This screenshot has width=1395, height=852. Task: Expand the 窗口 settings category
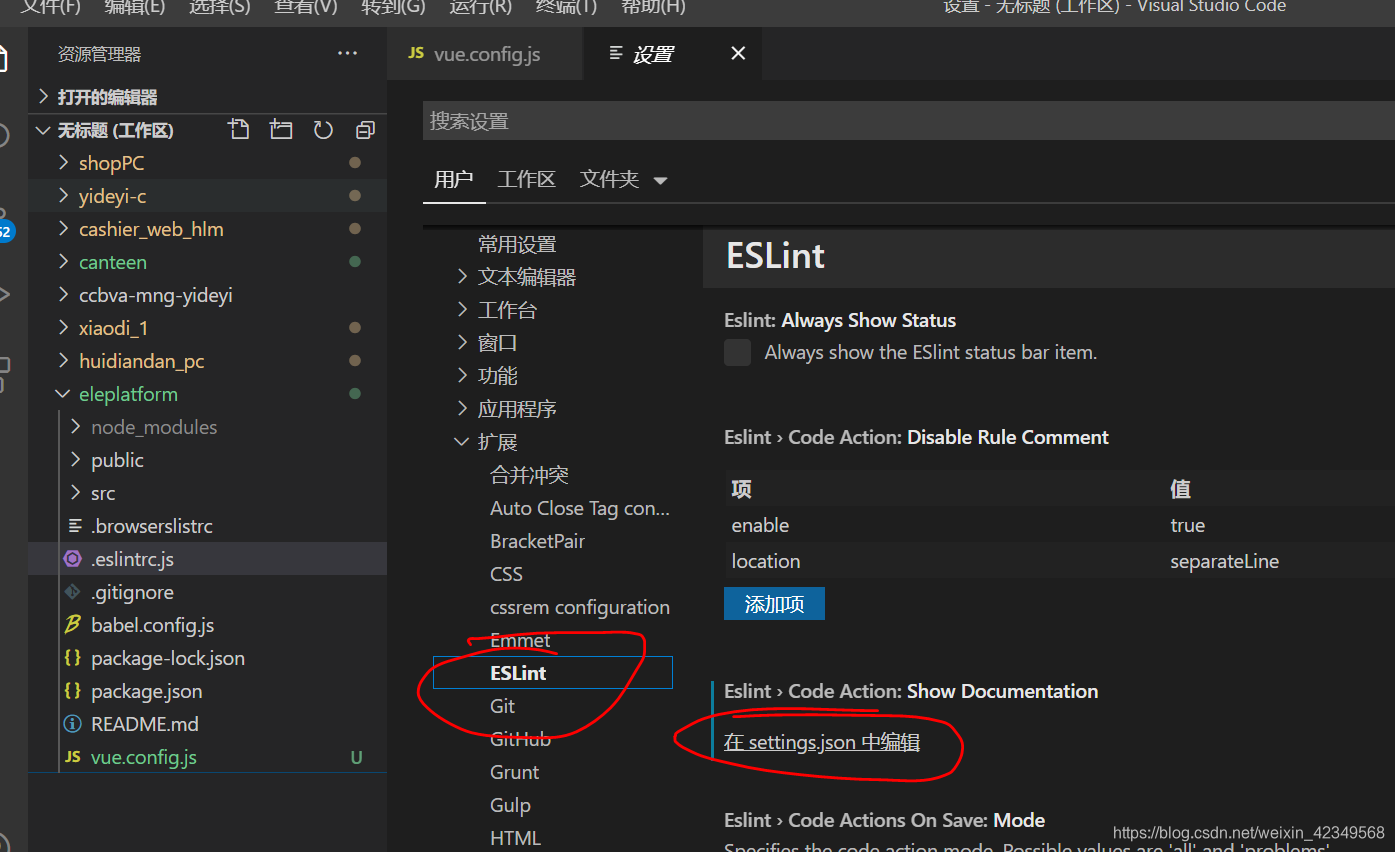tap(462, 343)
